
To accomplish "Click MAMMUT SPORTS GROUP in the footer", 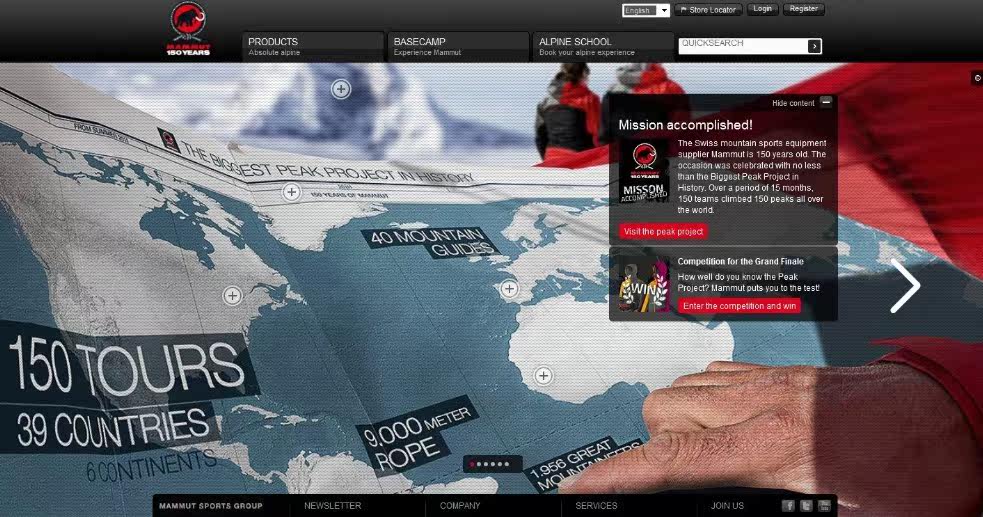I will (211, 506).
